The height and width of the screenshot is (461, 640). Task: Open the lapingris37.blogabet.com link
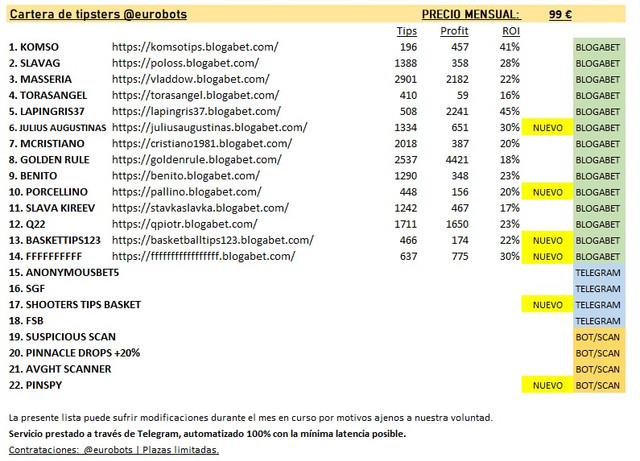(196, 111)
